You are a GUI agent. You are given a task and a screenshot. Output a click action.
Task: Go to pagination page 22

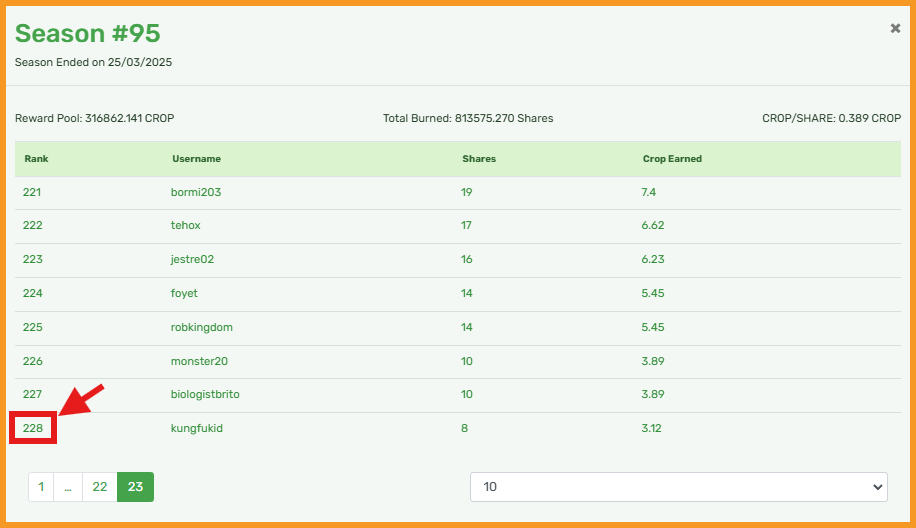pyautogui.click(x=100, y=487)
